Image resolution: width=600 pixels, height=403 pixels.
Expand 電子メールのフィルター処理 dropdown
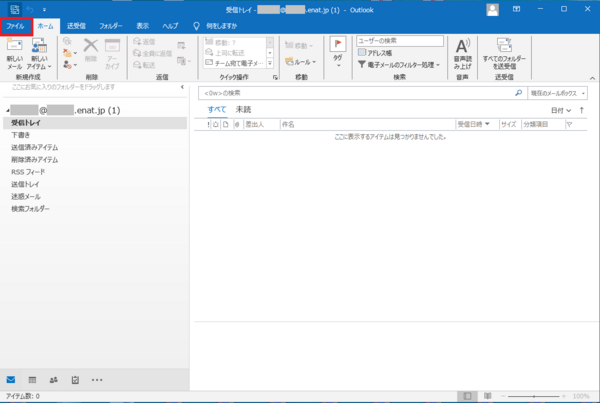click(x=399, y=64)
